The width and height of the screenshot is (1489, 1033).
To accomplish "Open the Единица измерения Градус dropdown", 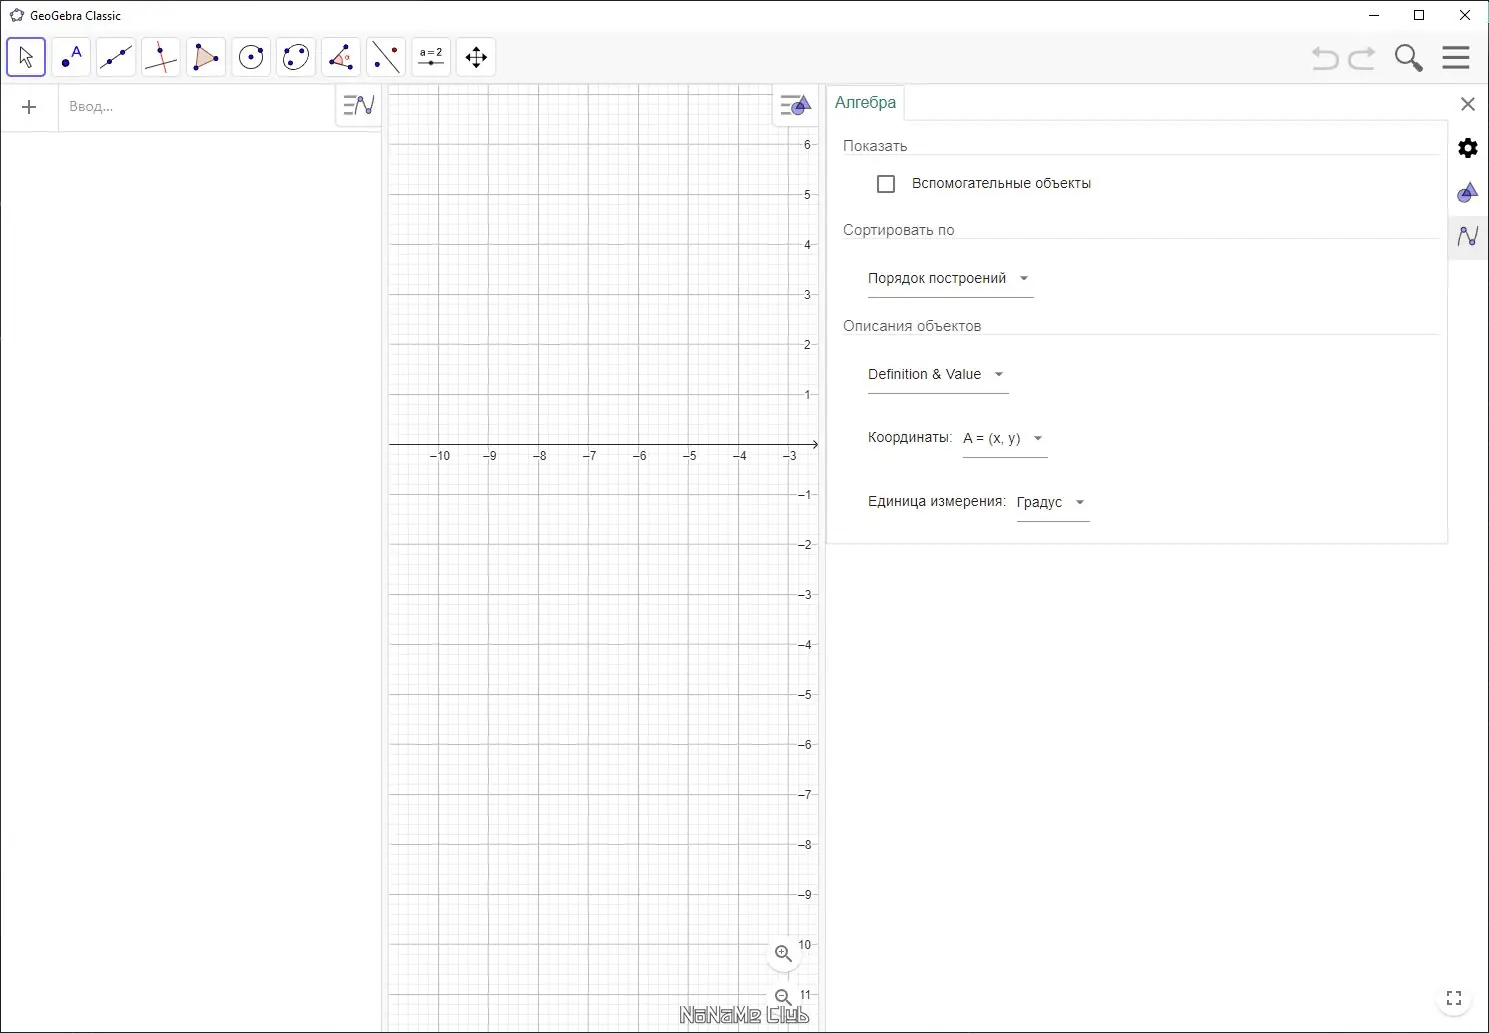I will click(1052, 503).
